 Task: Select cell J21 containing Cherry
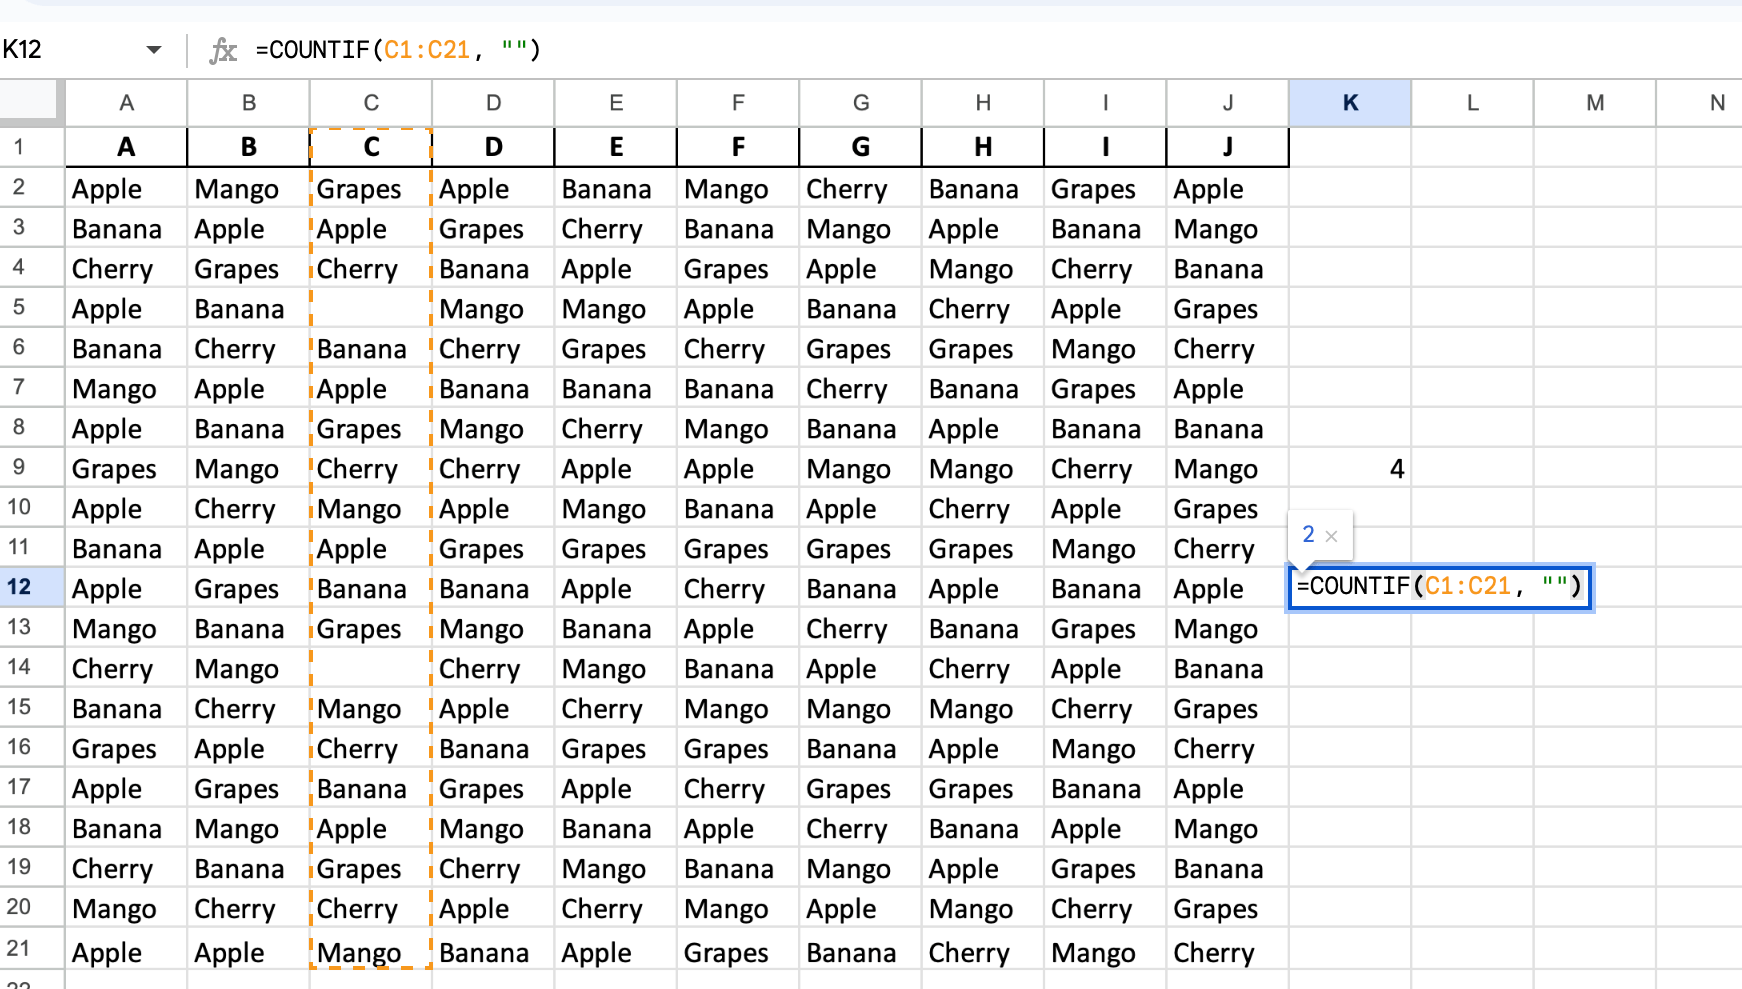point(1227,952)
